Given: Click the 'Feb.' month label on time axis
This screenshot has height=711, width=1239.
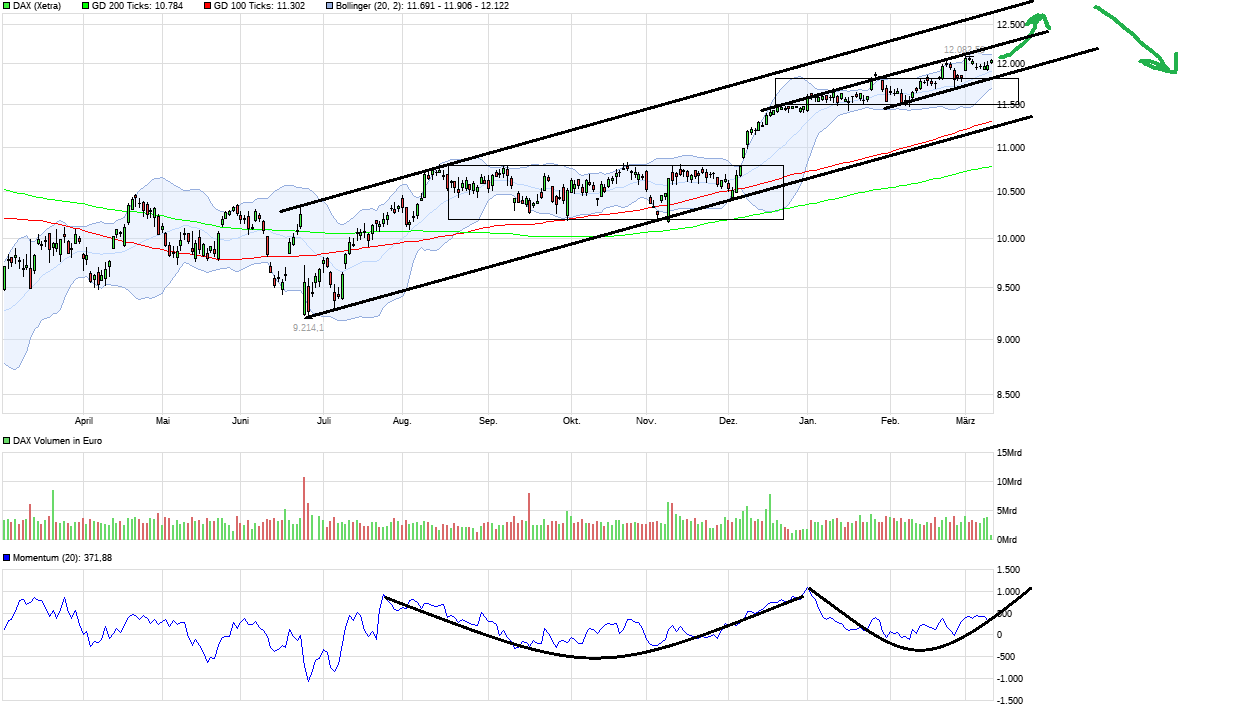Looking at the screenshot, I should coord(890,421).
